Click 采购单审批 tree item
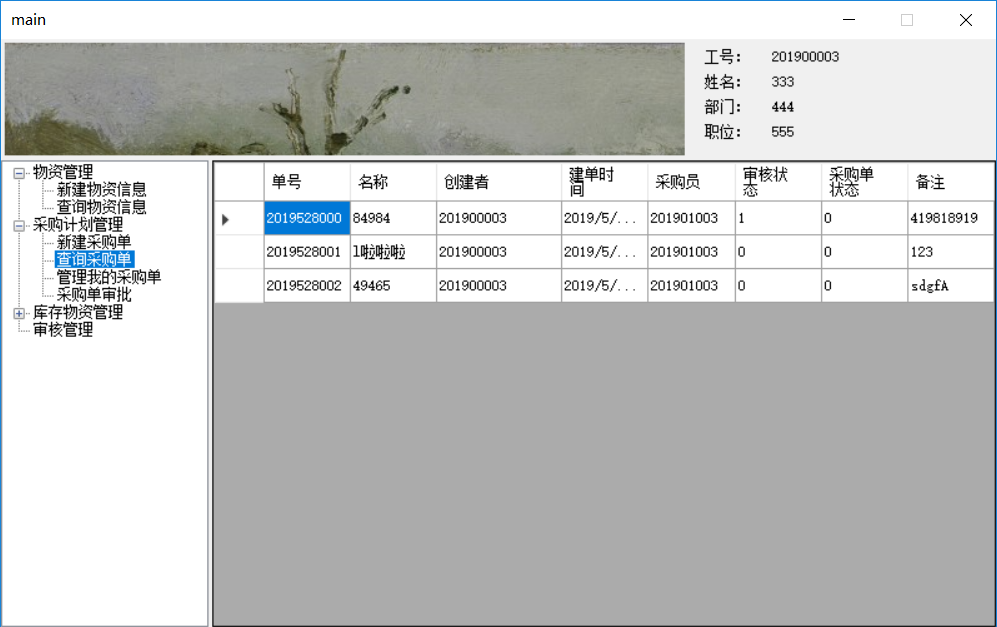This screenshot has width=997, height=627. pos(93,295)
